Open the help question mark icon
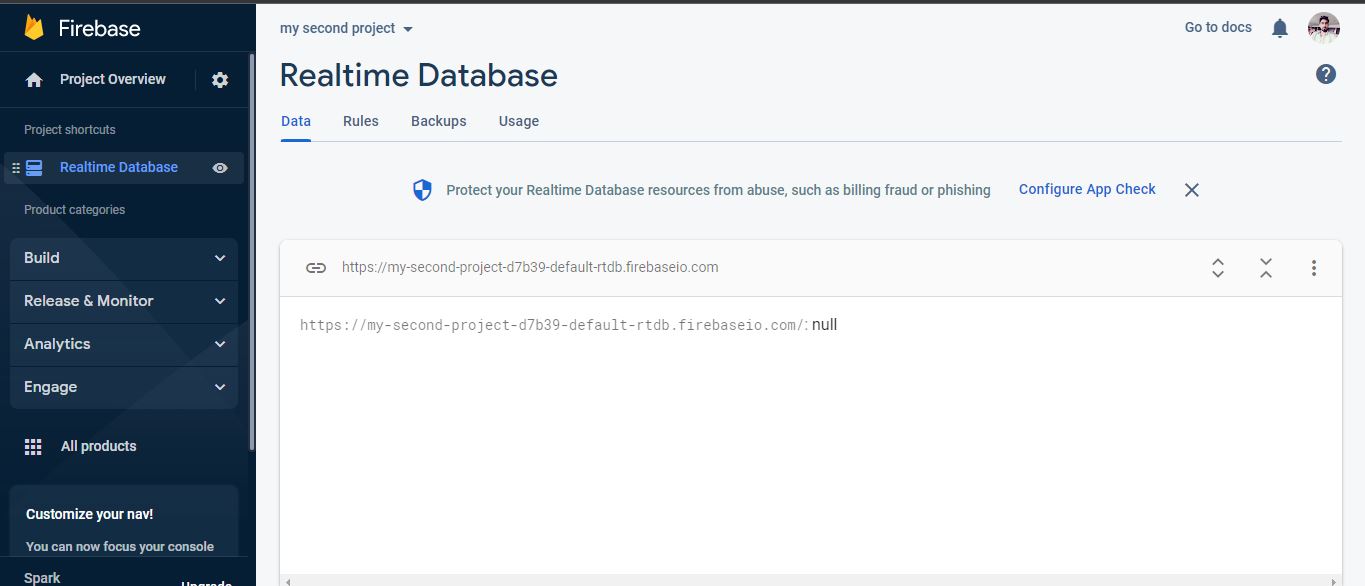The height and width of the screenshot is (586, 1365). 1326,74
